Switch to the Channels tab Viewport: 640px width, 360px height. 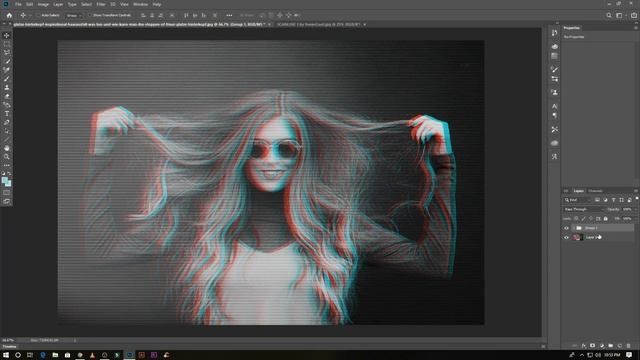596,191
